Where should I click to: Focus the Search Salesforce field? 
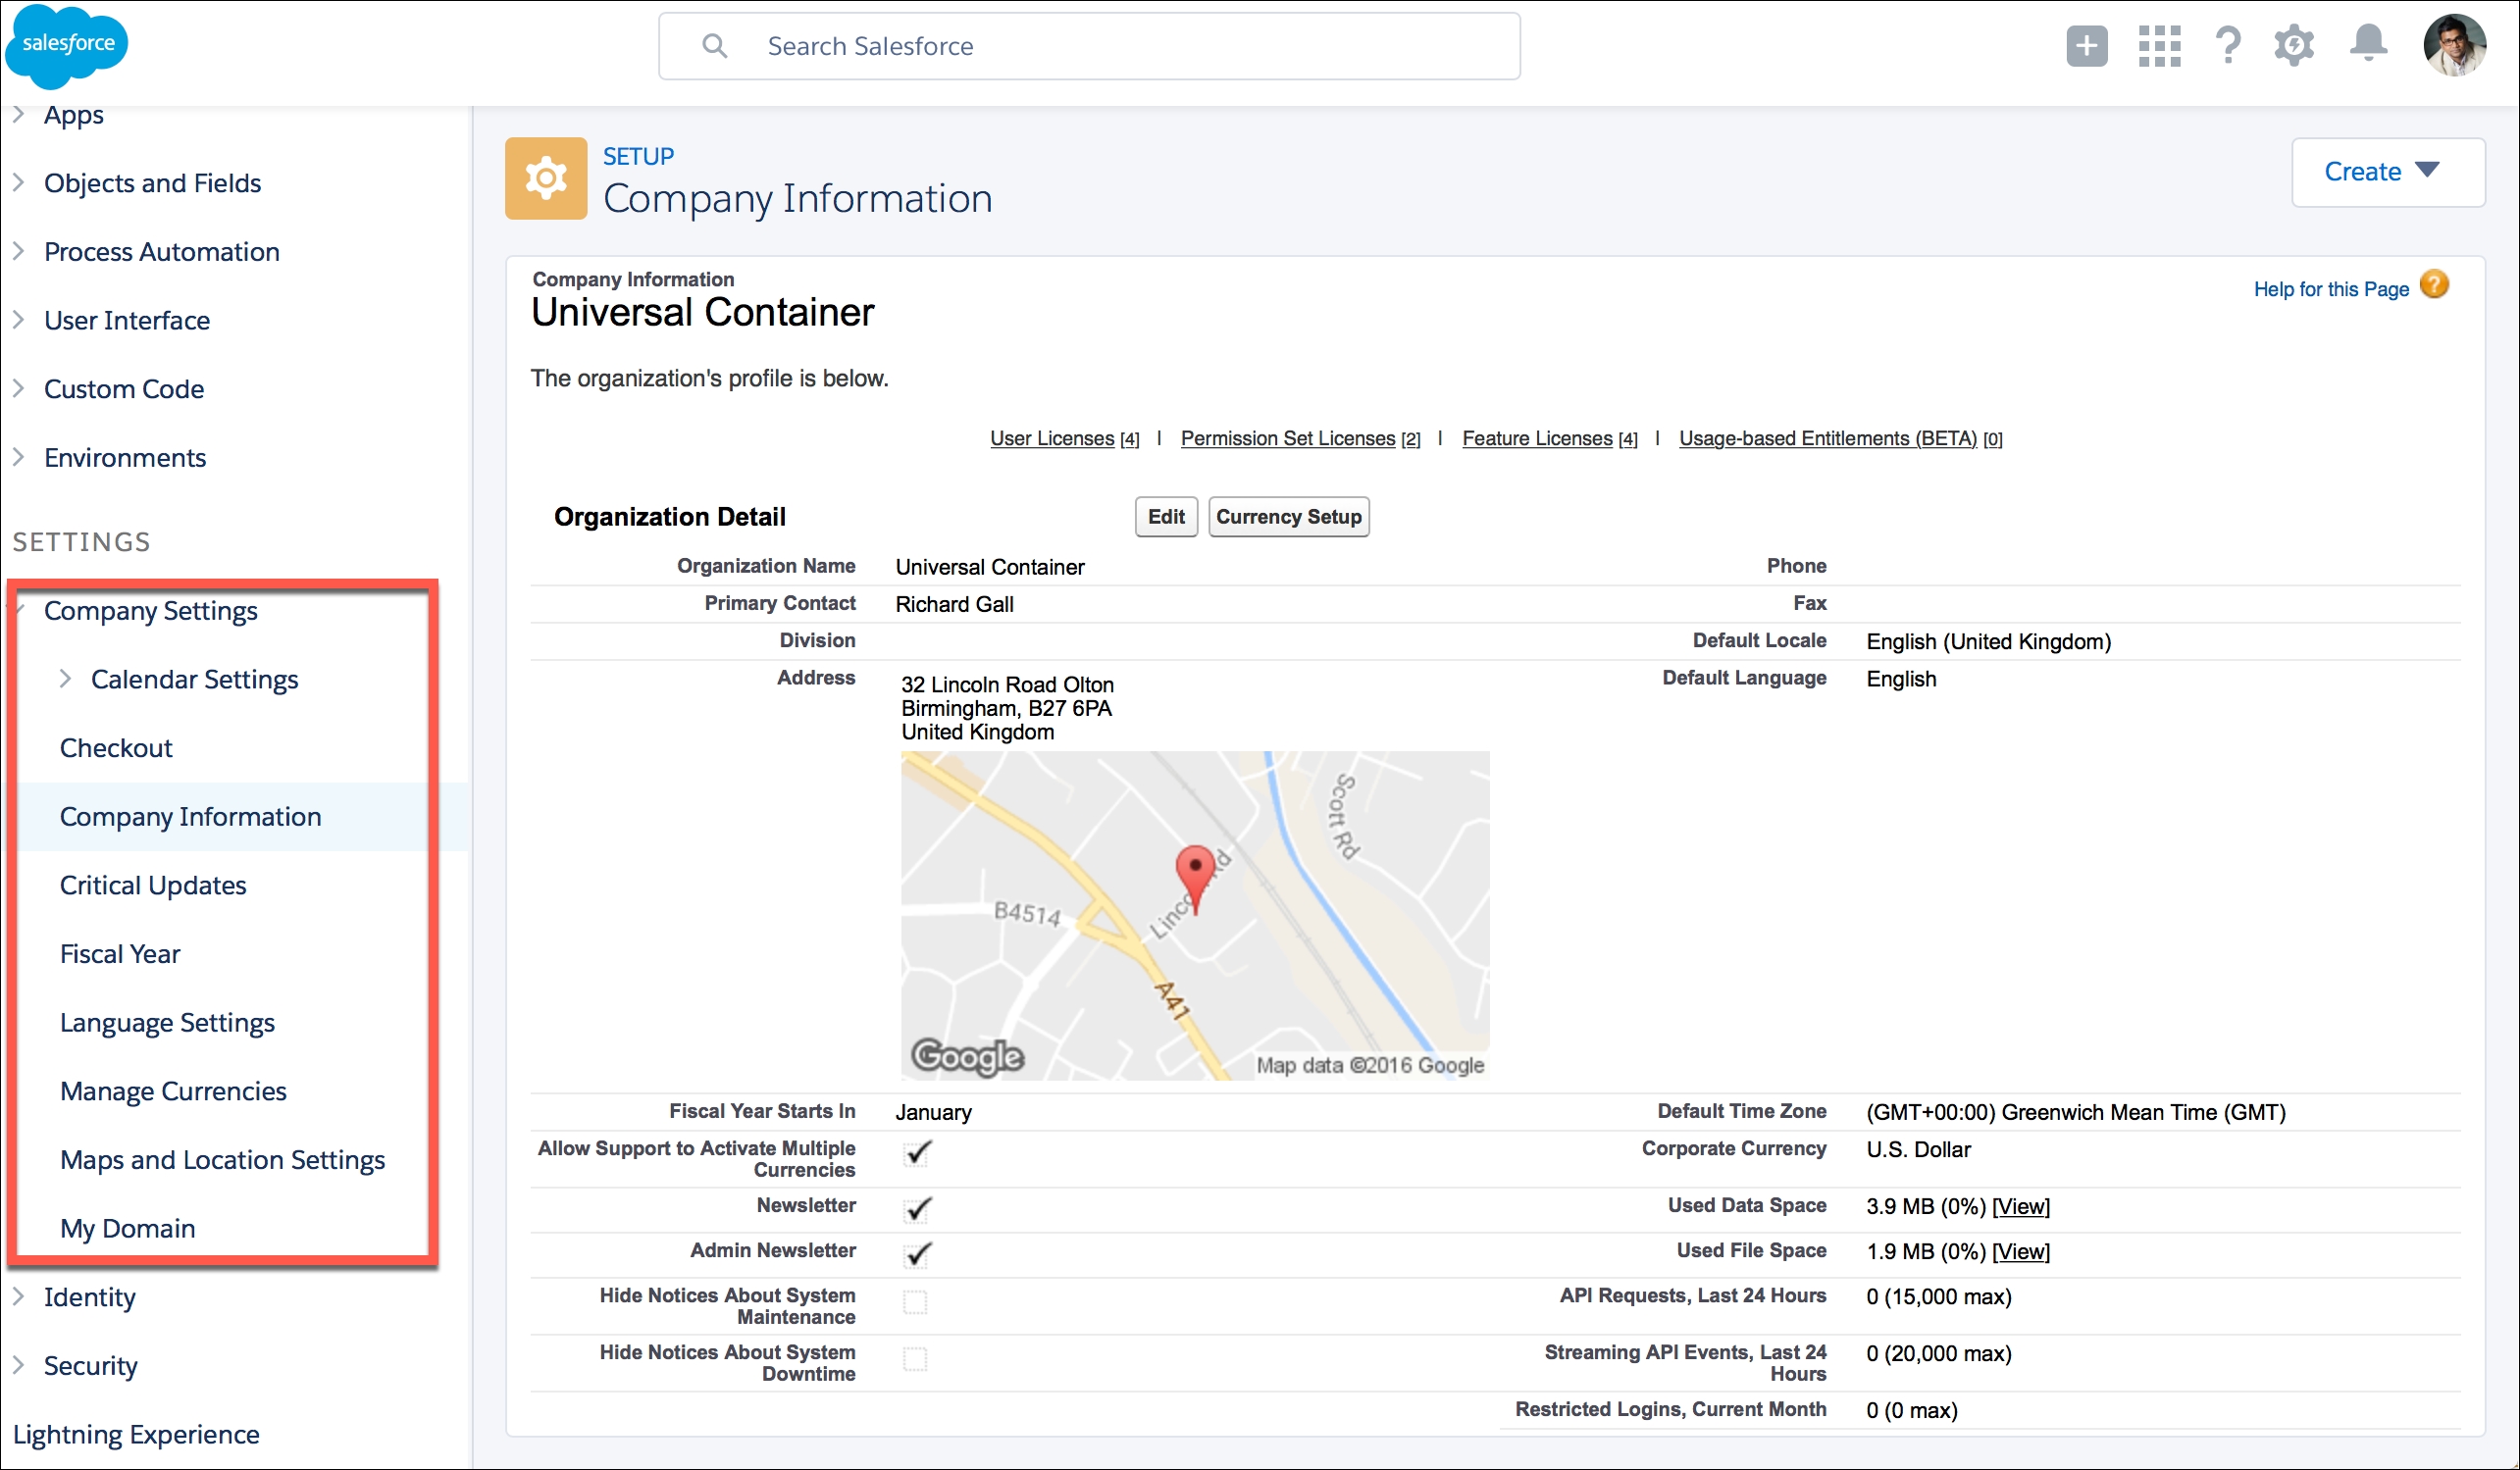pos(1089,46)
